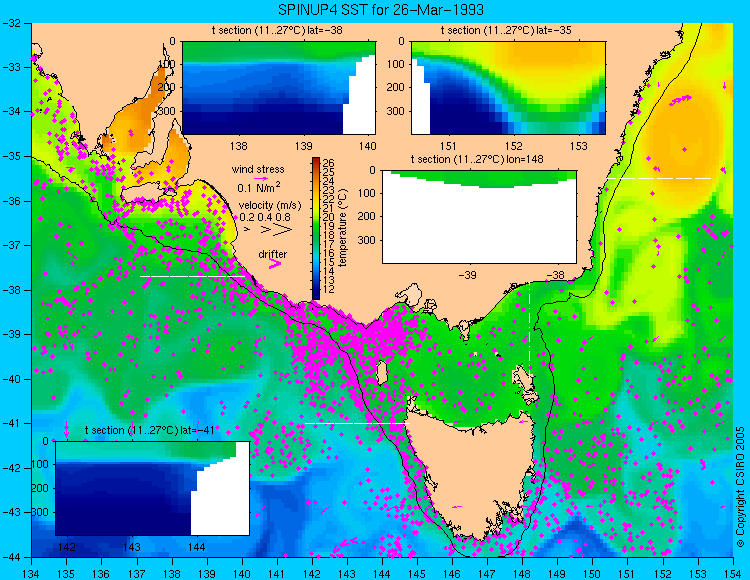The image size is (750, 580).
Task: Click the 152 tick label under the lat=-35 inset
Action: pos(514,146)
